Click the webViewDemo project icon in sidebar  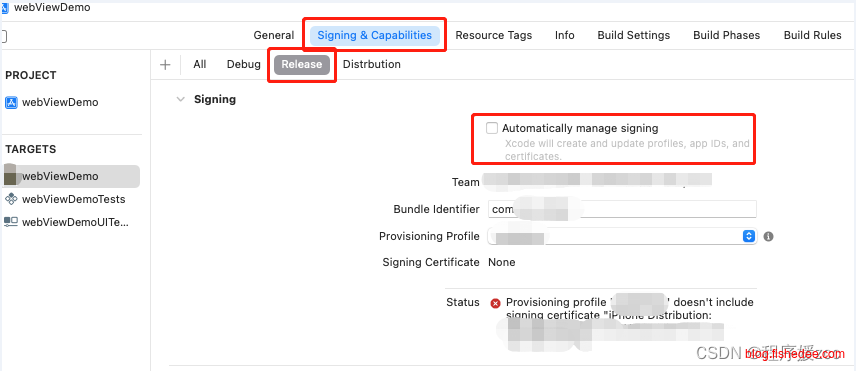point(11,102)
